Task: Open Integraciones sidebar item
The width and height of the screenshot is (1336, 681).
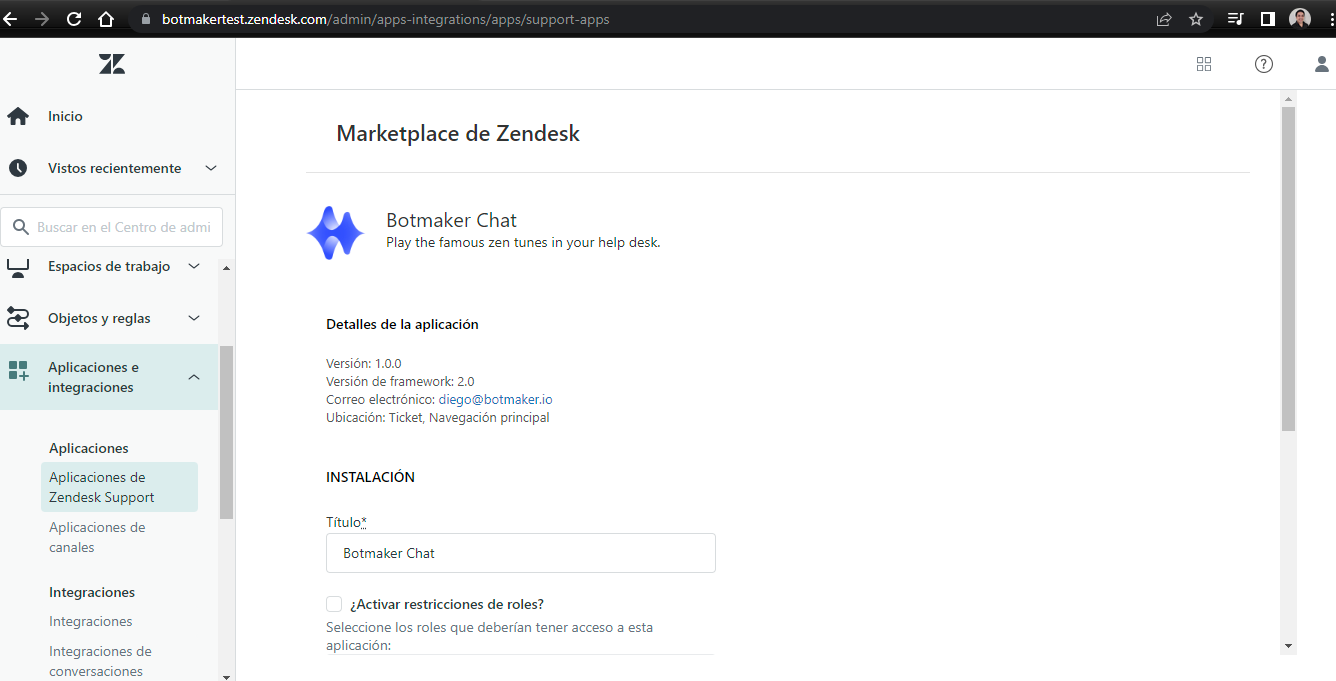Action: [90, 621]
